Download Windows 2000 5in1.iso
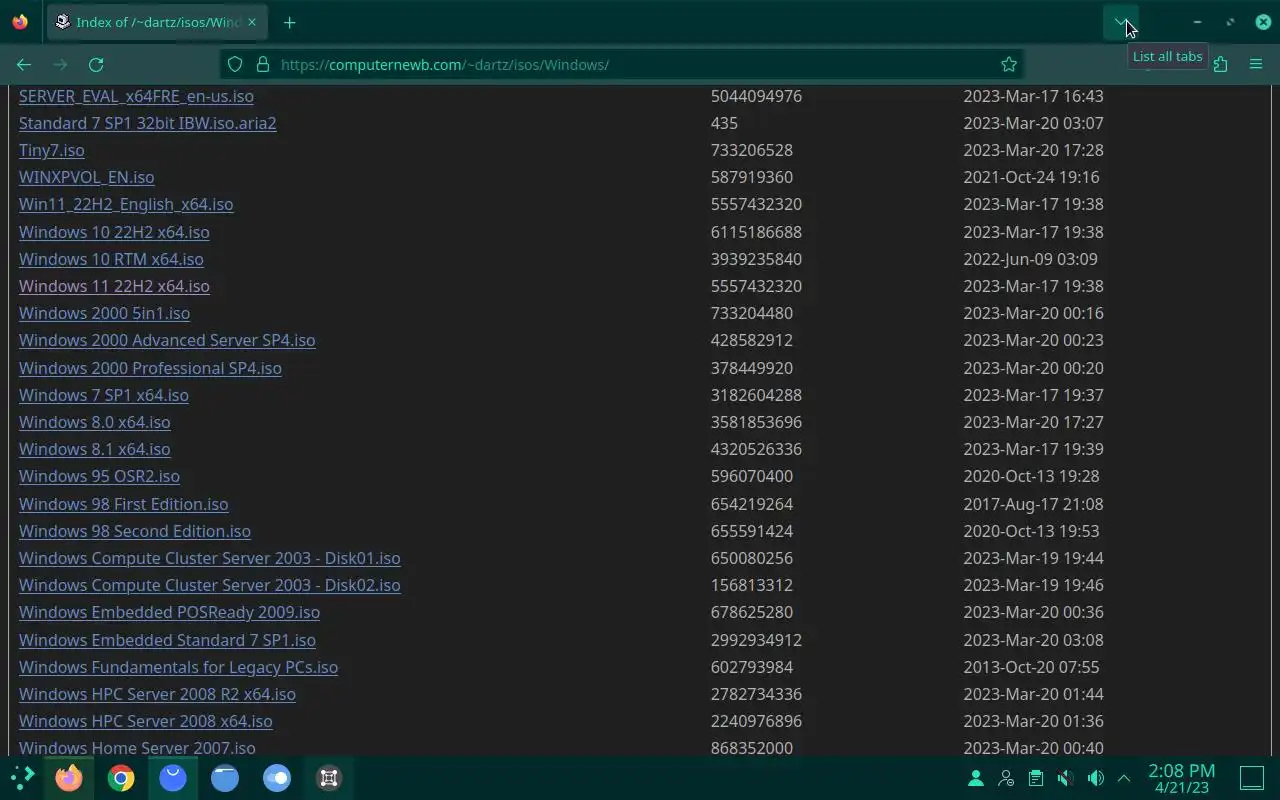1280x800 pixels. coord(104,313)
